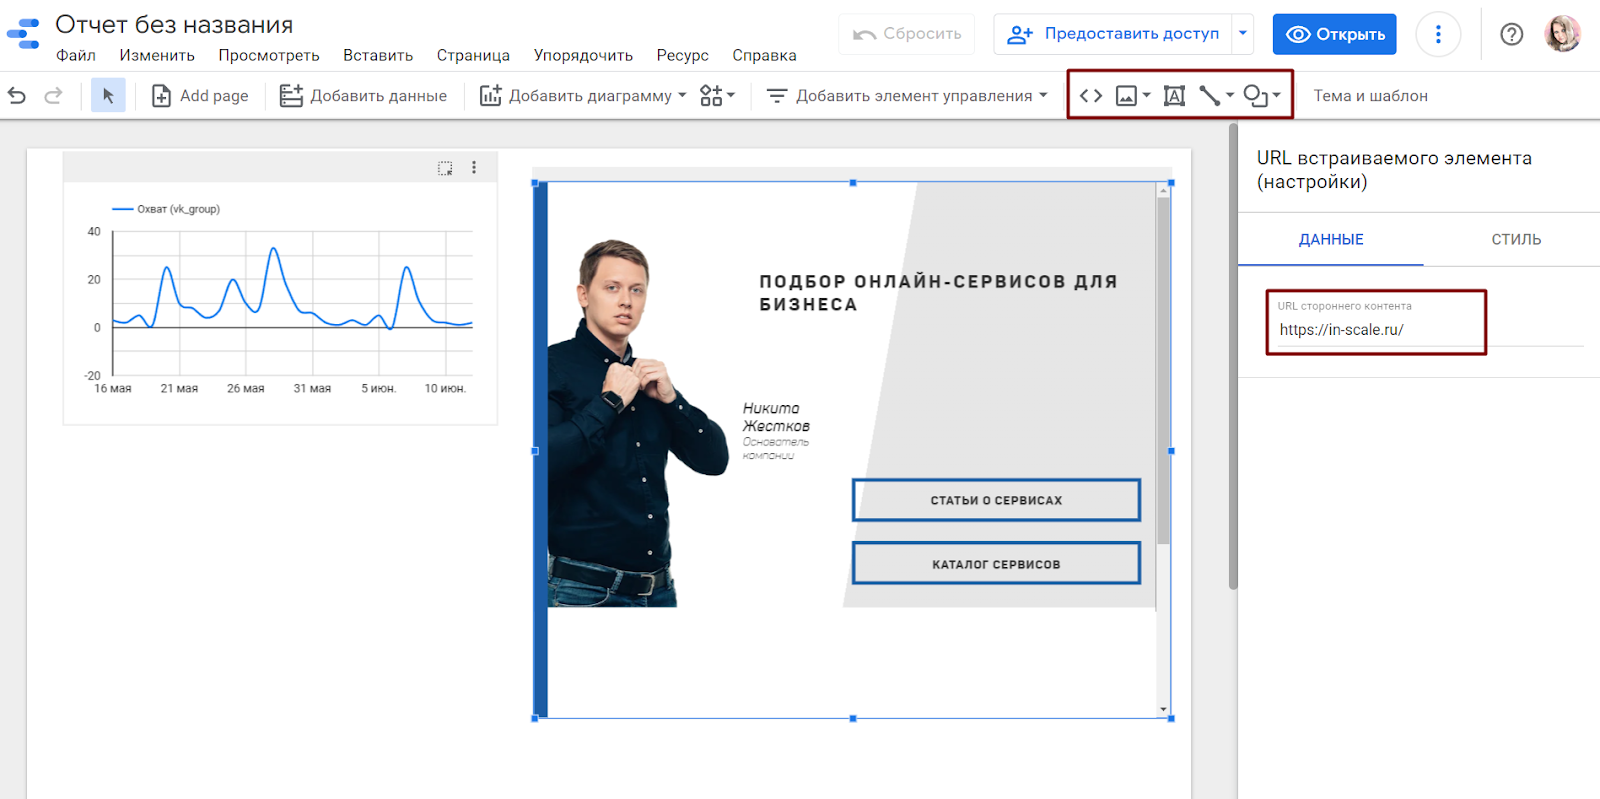Open the Вставить menu
This screenshot has height=799, width=1600.
[x=378, y=56]
